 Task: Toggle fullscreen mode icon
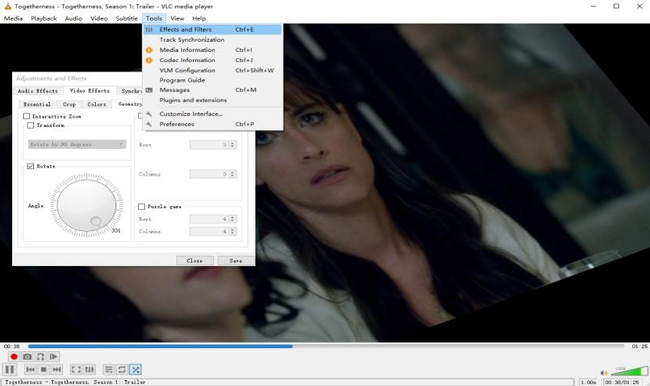pyautogui.click(x=76, y=369)
